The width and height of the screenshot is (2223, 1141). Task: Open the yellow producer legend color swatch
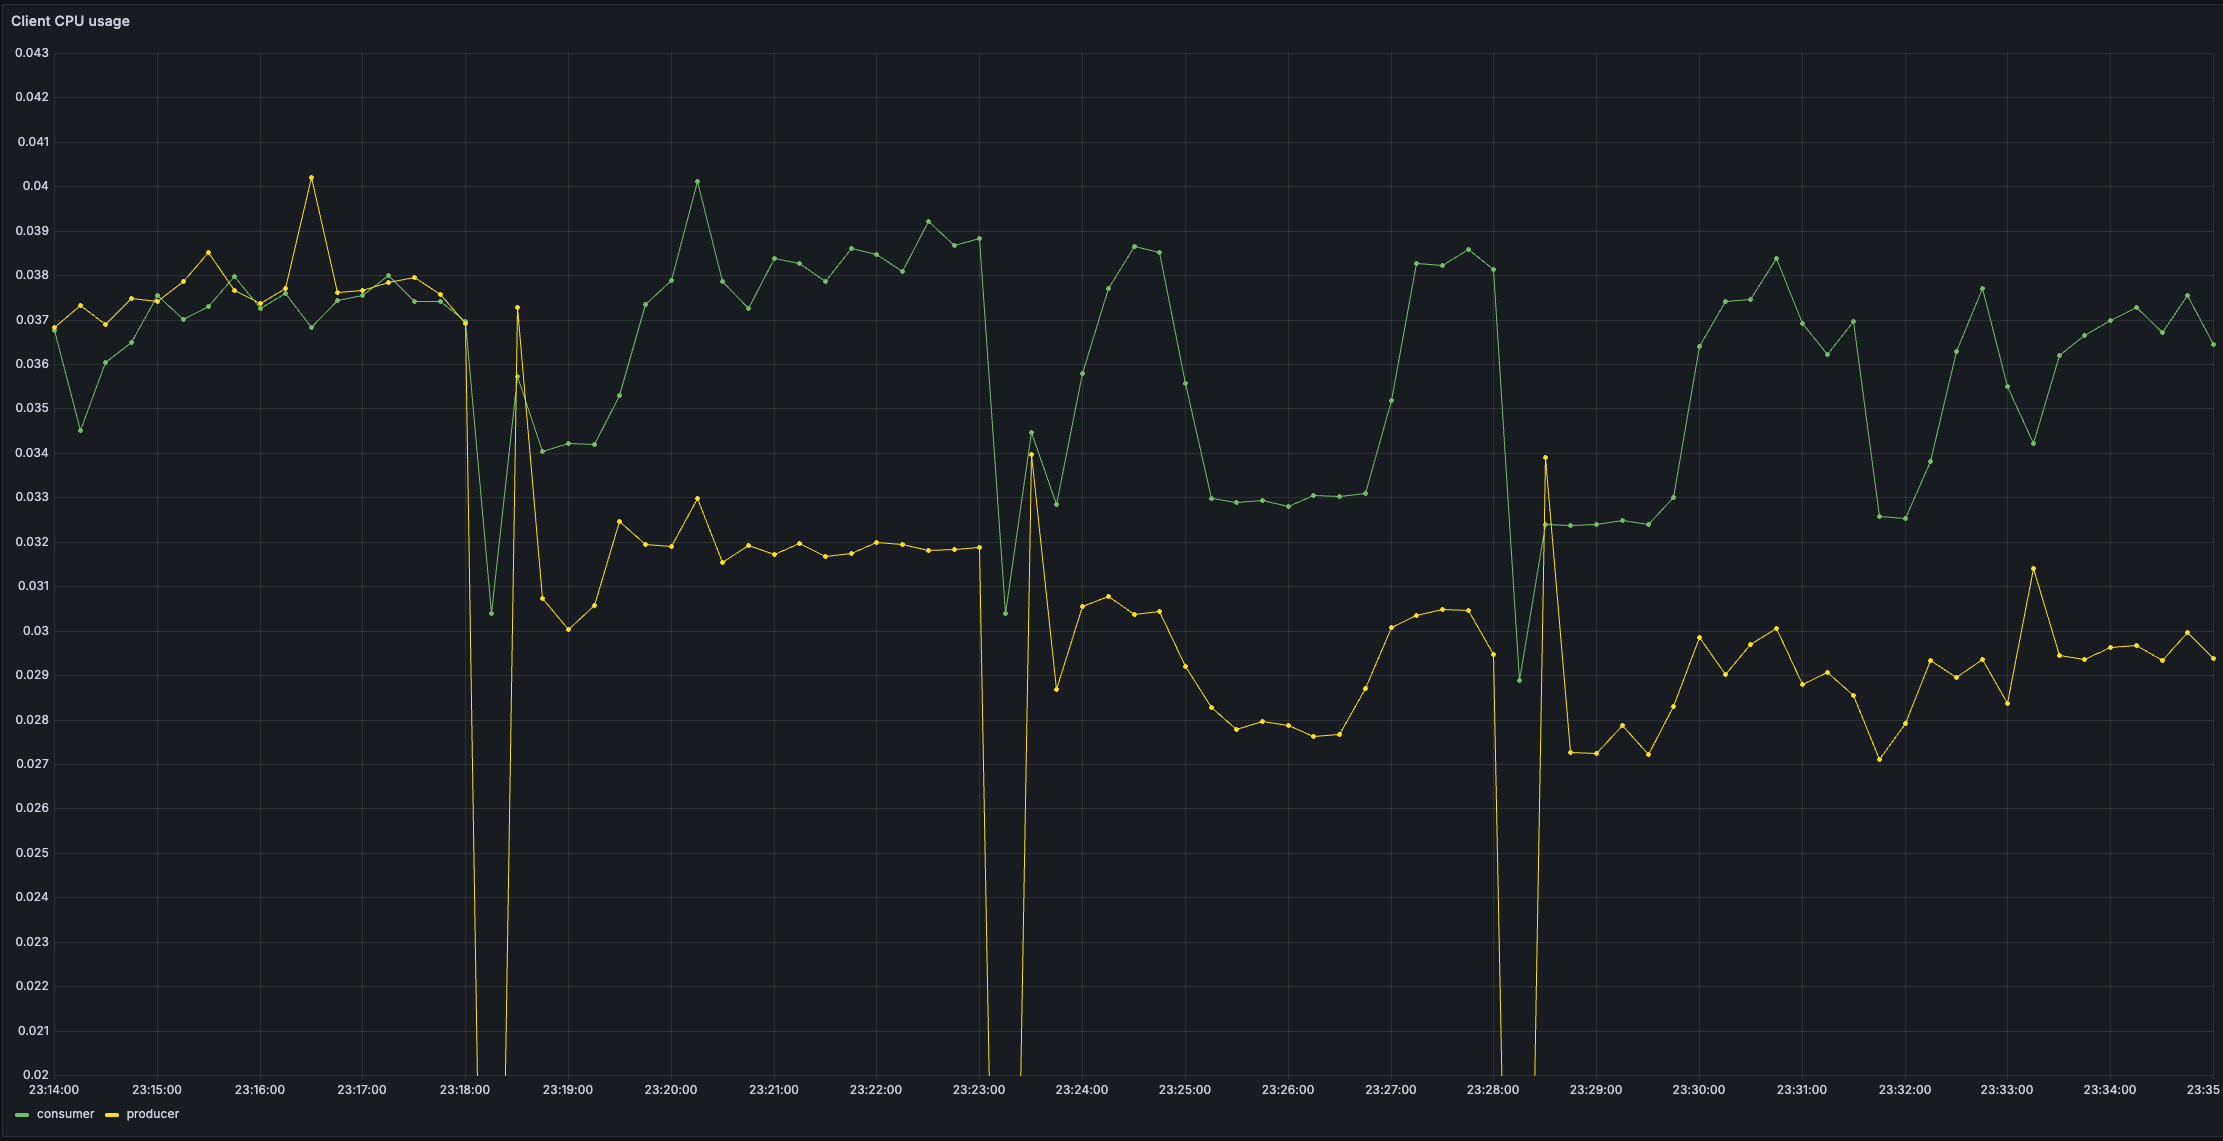pos(112,1115)
